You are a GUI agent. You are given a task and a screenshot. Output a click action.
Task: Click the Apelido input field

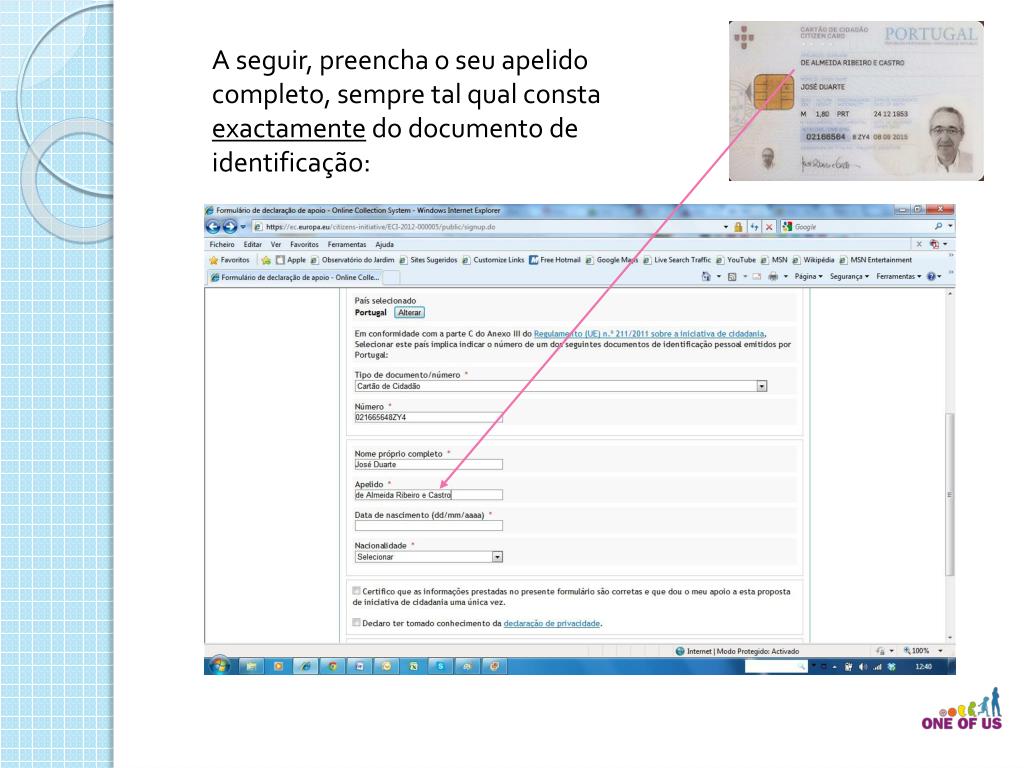point(428,495)
